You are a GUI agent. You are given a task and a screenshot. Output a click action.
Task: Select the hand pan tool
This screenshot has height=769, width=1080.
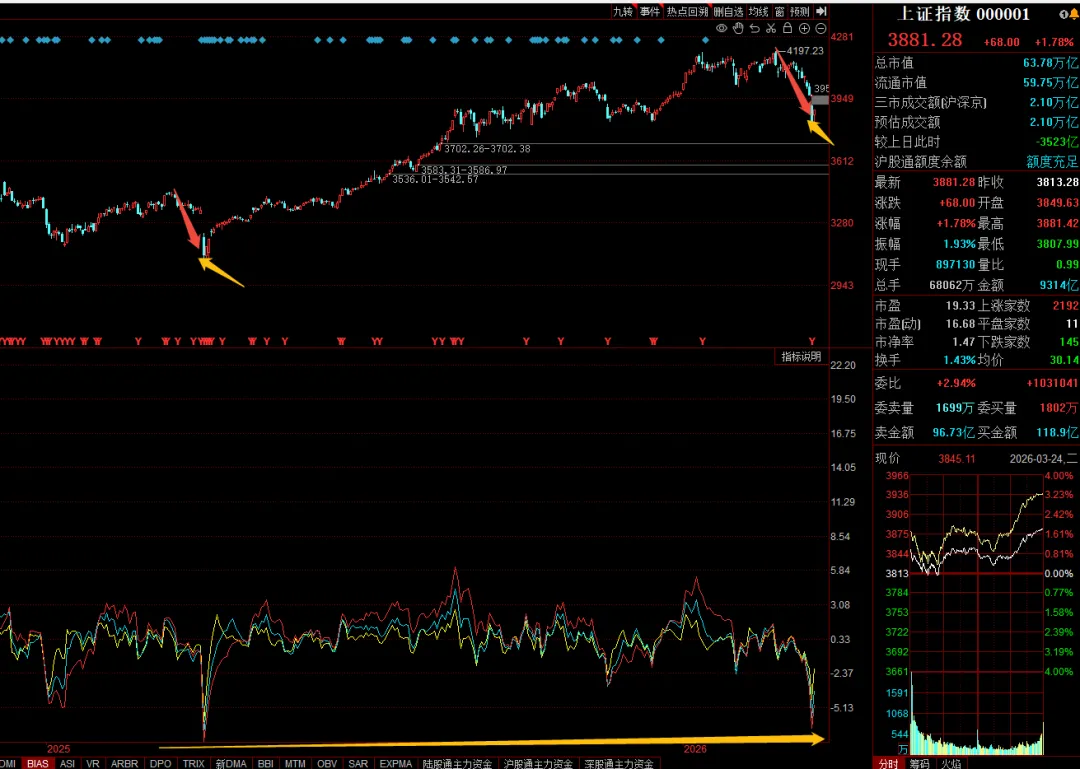click(738, 28)
